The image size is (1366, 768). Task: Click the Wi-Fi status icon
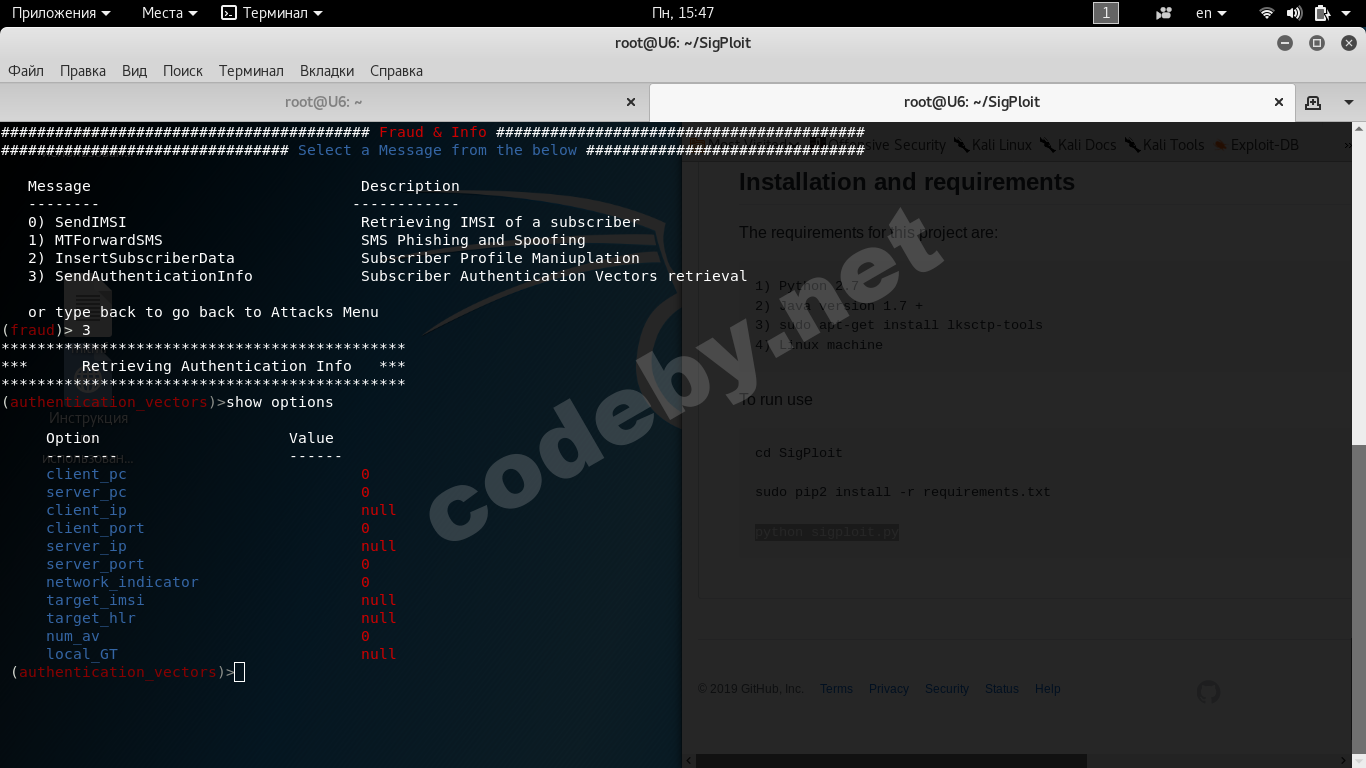(1267, 13)
